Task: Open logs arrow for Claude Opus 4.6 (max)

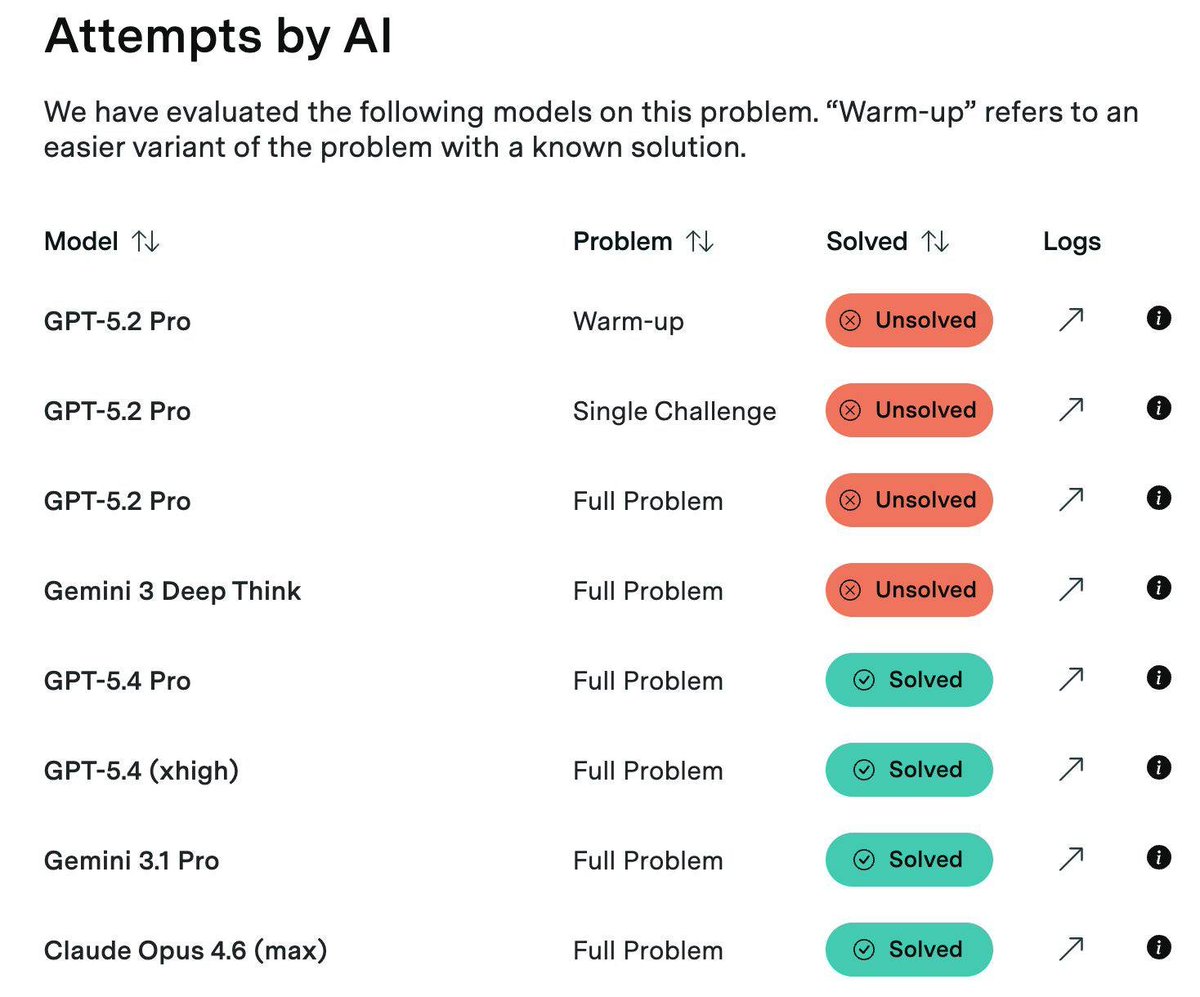Action: (1071, 949)
